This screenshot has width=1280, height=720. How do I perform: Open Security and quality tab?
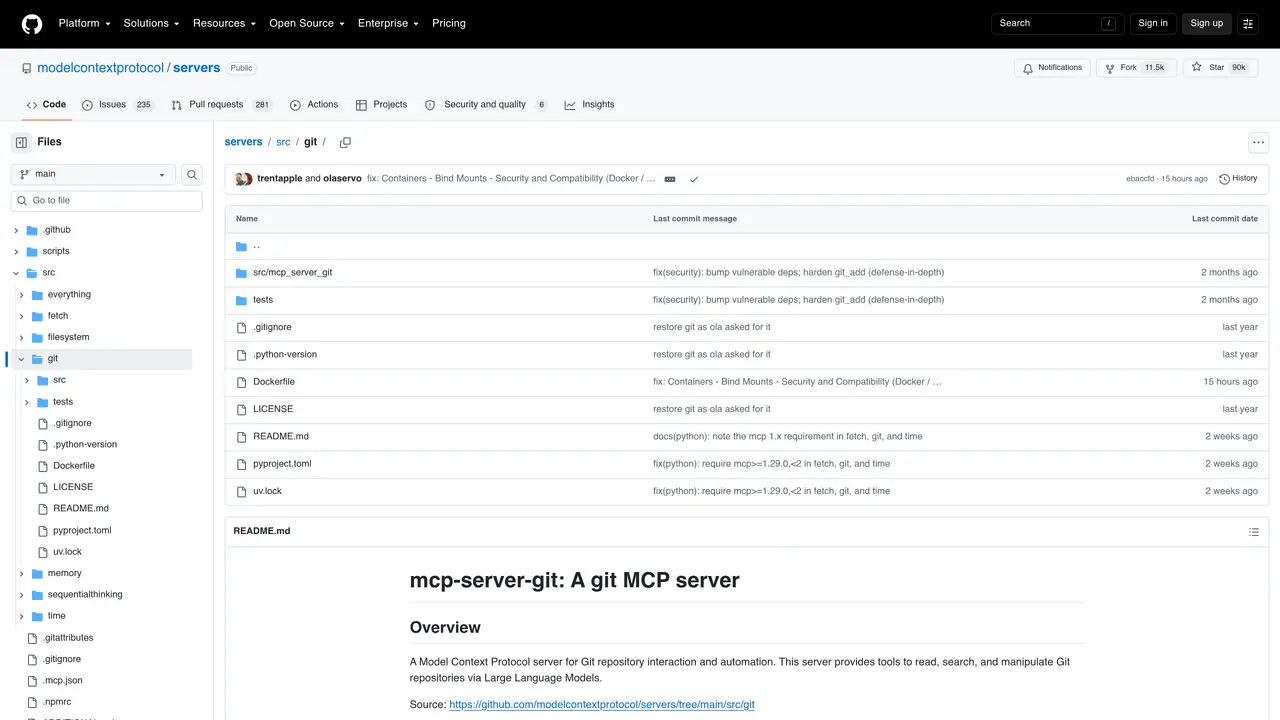click(486, 105)
